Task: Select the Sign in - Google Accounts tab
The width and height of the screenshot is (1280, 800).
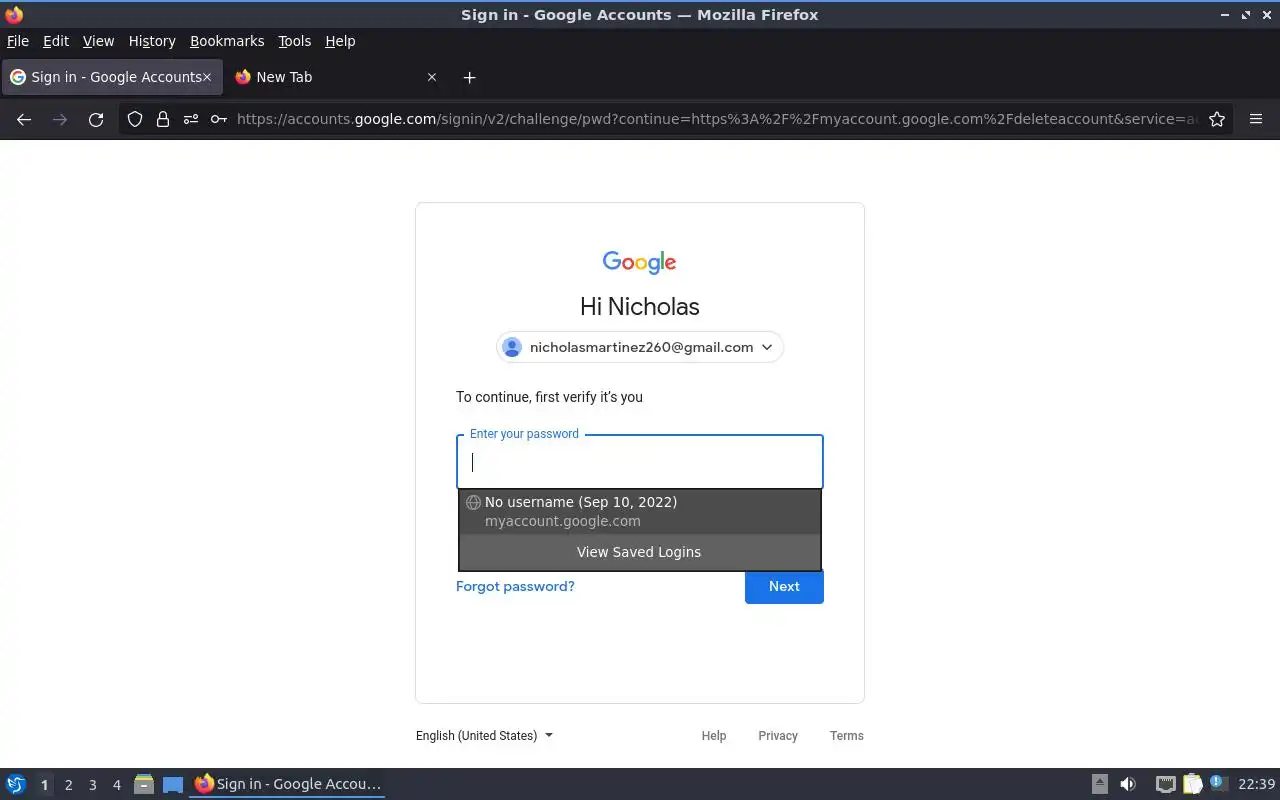Action: (112, 77)
